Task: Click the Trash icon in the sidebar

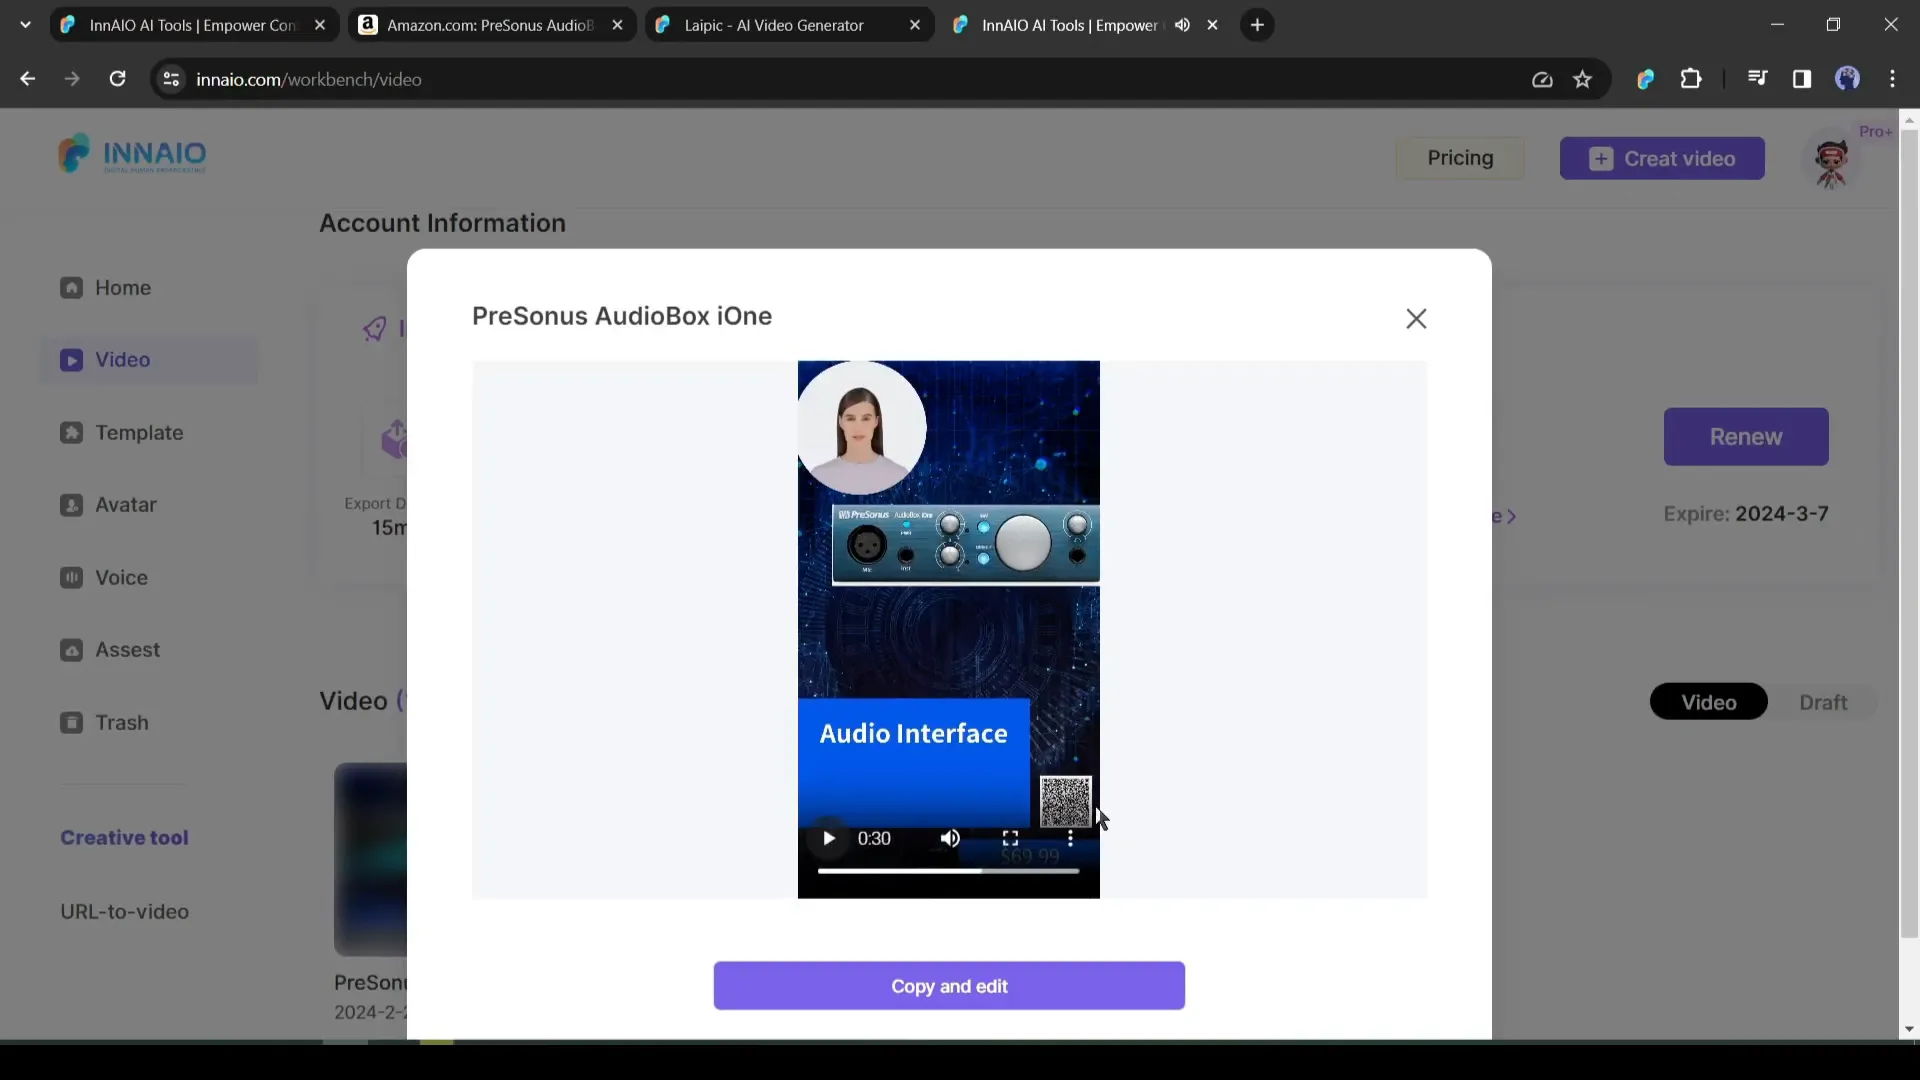Action: tap(71, 723)
